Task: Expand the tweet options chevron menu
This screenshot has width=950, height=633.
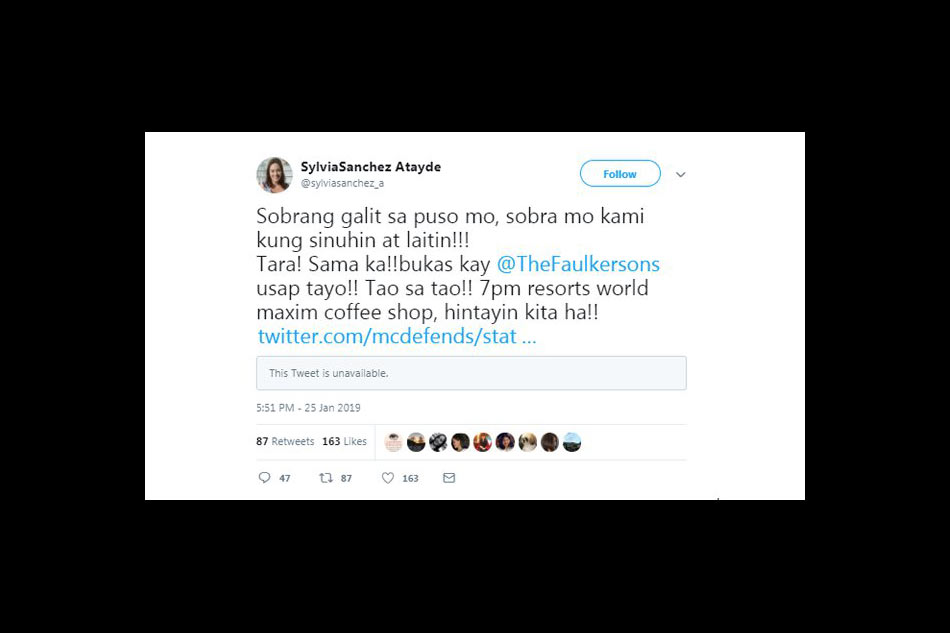Action: [x=680, y=174]
